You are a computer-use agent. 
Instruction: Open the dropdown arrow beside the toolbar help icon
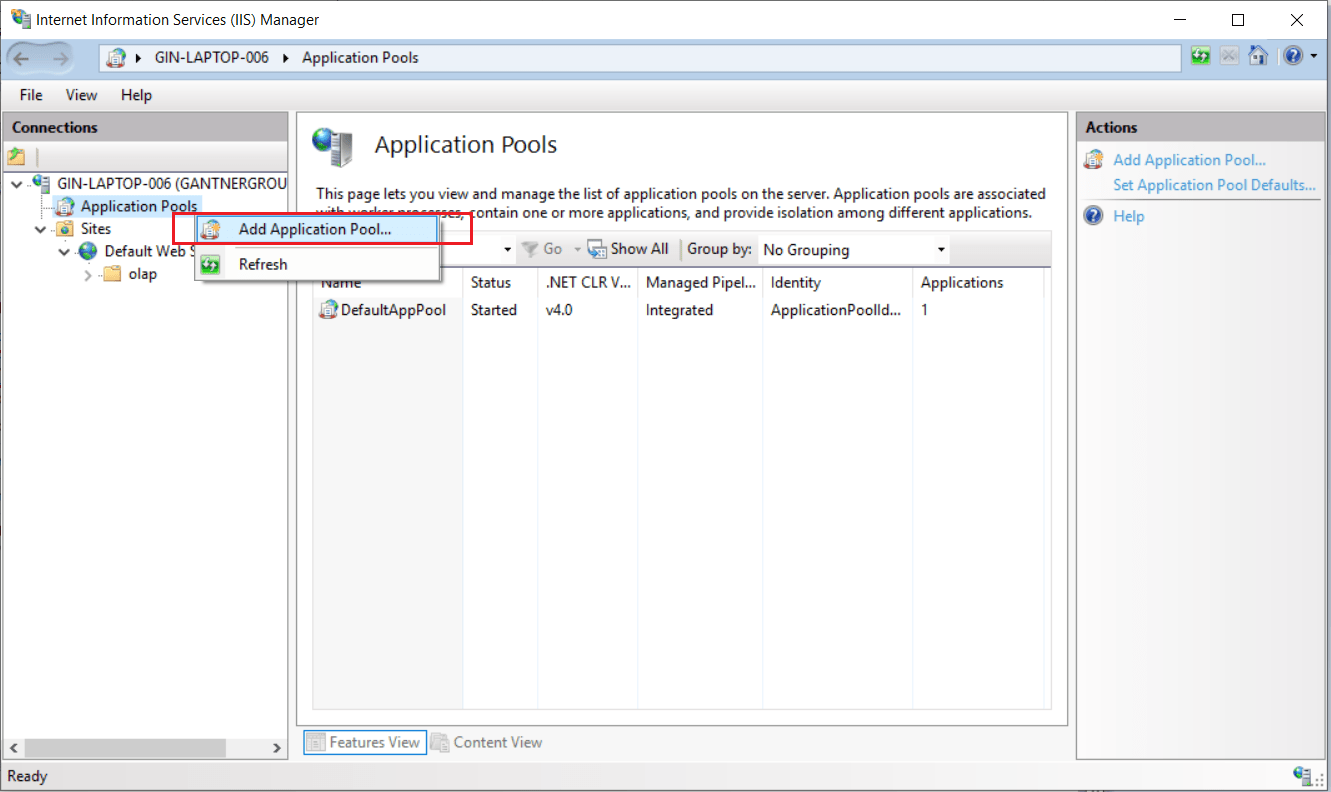(1314, 57)
